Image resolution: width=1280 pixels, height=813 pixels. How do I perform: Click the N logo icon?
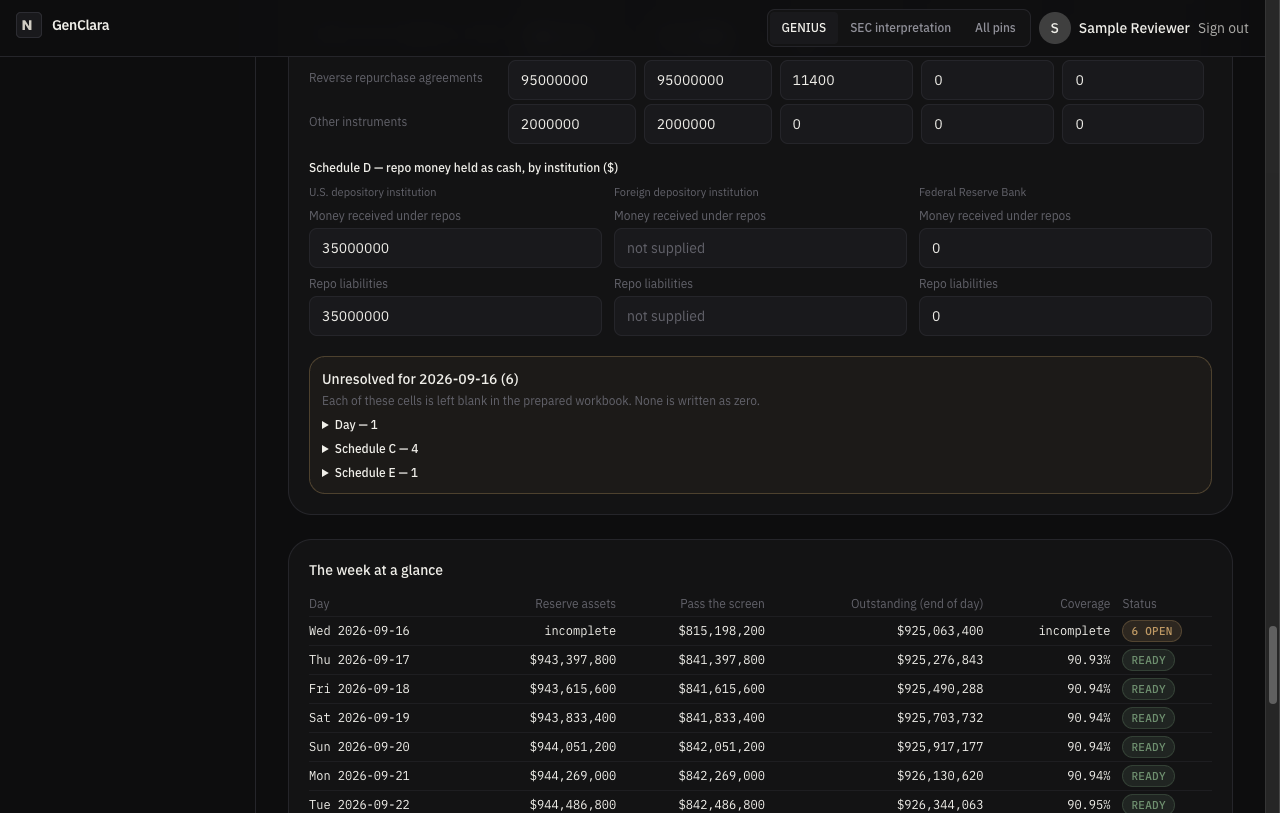tap(28, 25)
